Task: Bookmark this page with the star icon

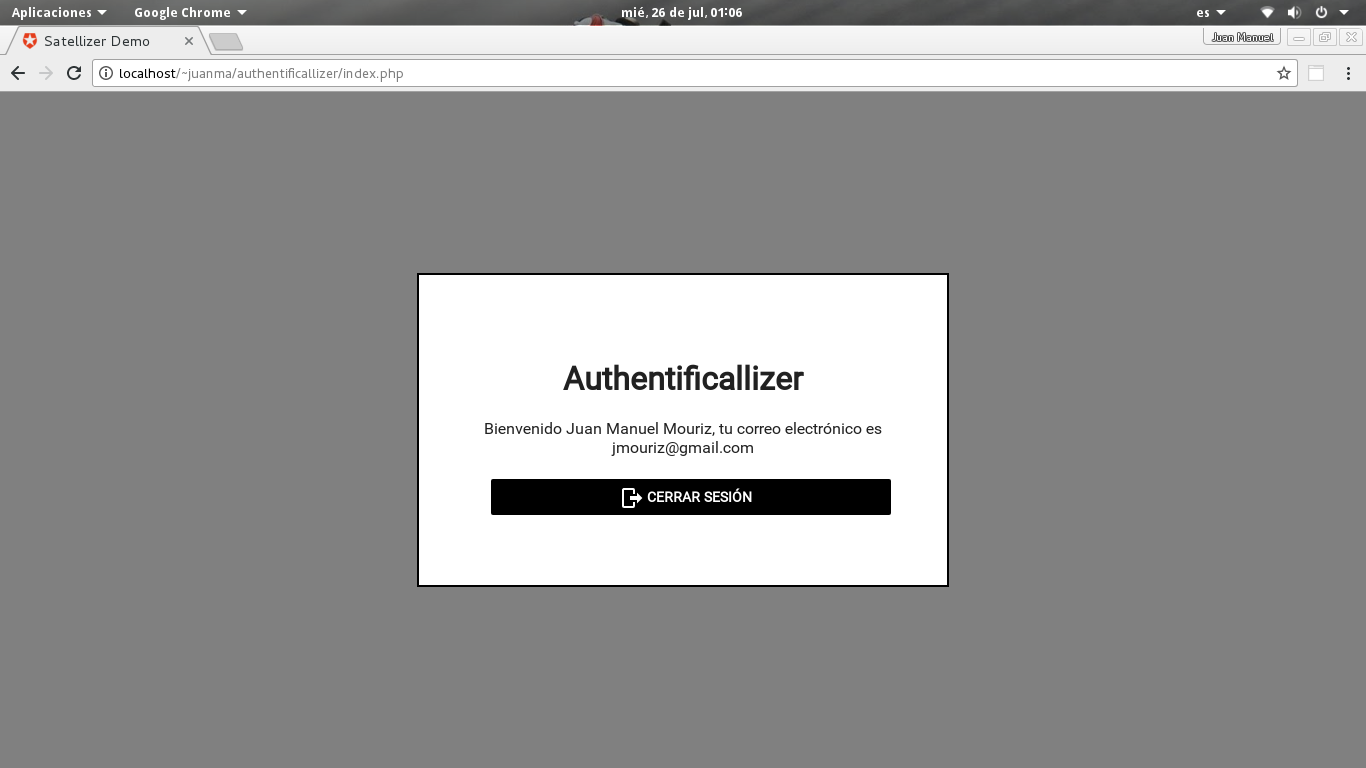Action: (x=1284, y=73)
